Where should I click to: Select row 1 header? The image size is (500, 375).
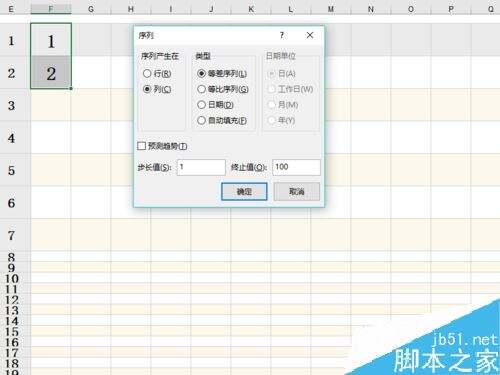[x=12, y=40]
